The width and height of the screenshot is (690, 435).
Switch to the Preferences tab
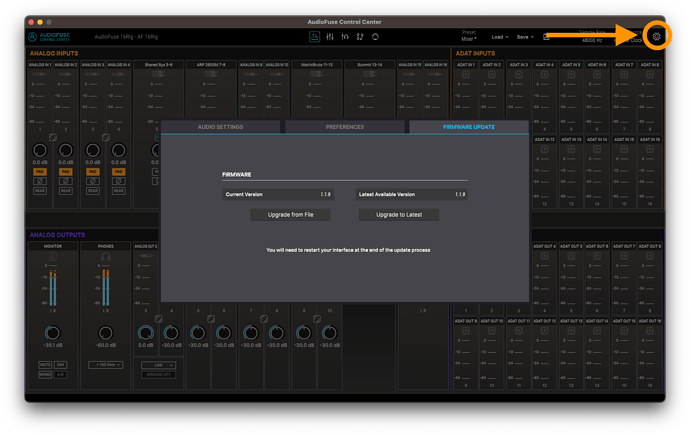click(x=345, y=127)
